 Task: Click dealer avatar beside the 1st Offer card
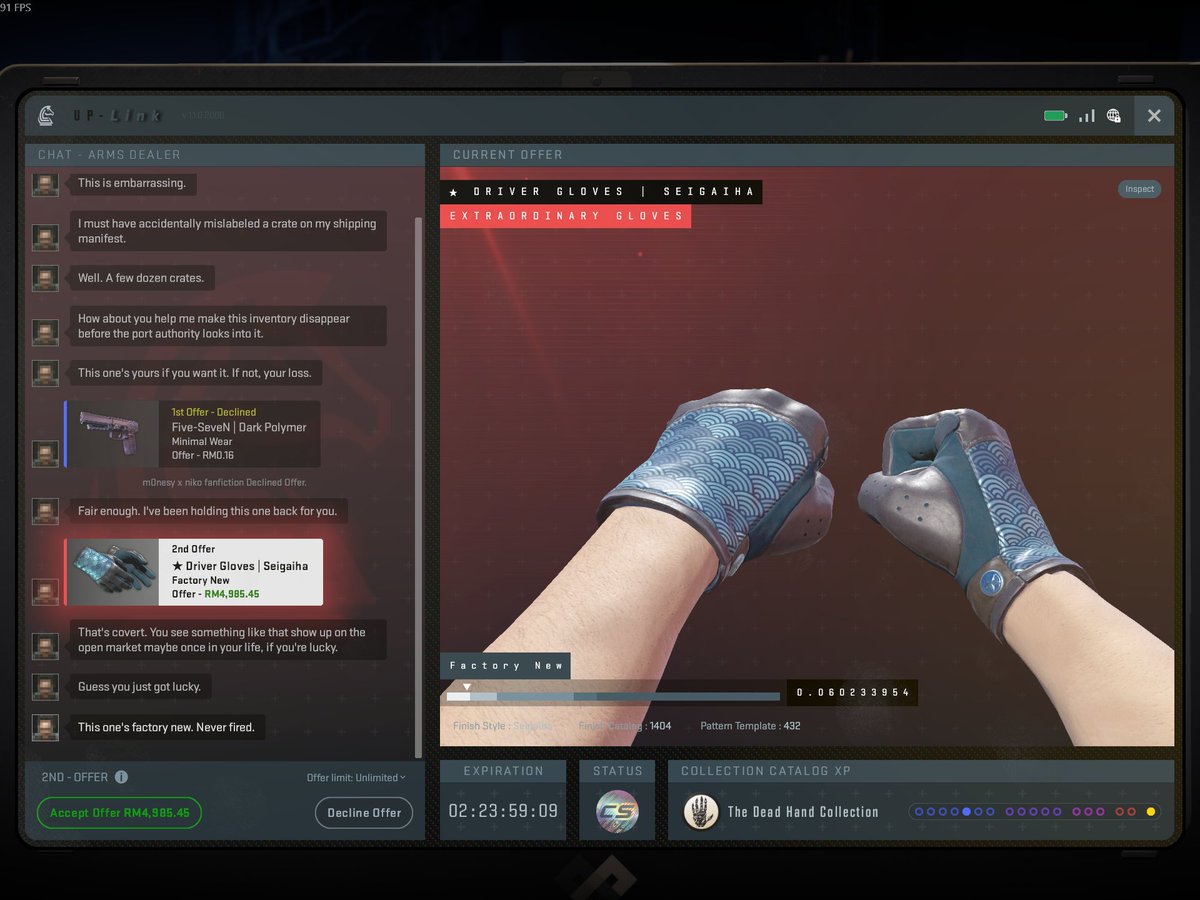[x=44, y=453]
